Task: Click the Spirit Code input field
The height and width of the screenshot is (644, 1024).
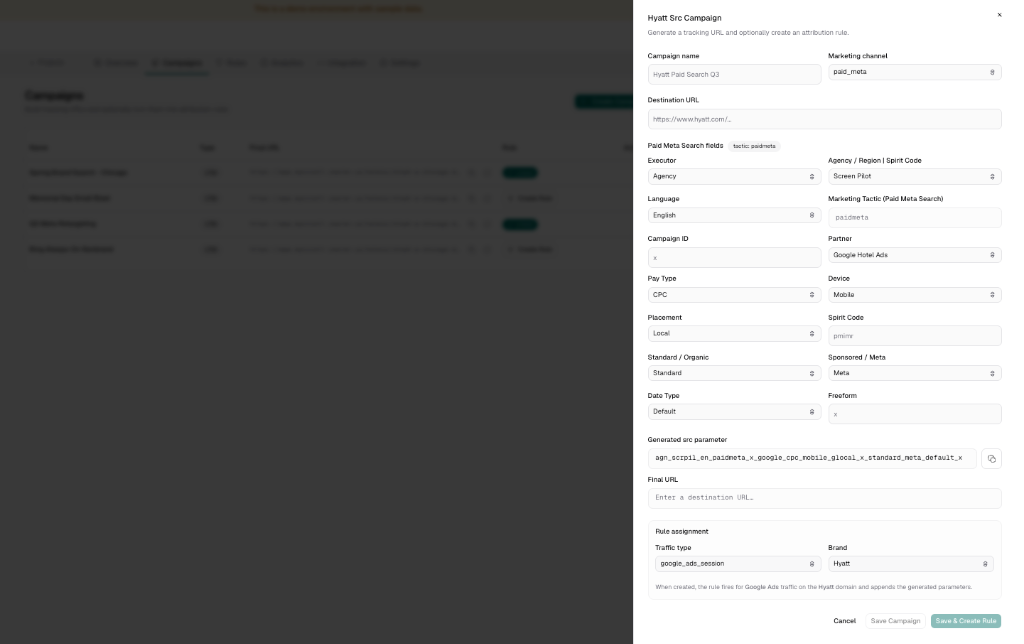Action: (914, 336)
